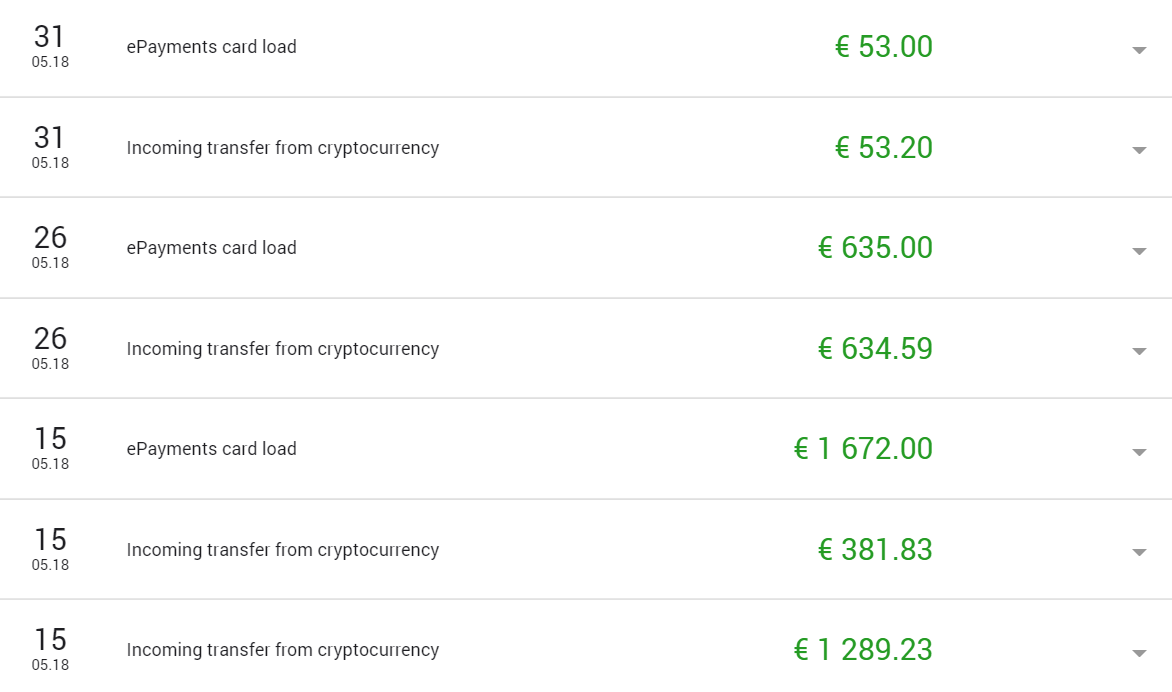
Task: Show details arrow for € 381.83 transfer
Action: click(1139, 552)
